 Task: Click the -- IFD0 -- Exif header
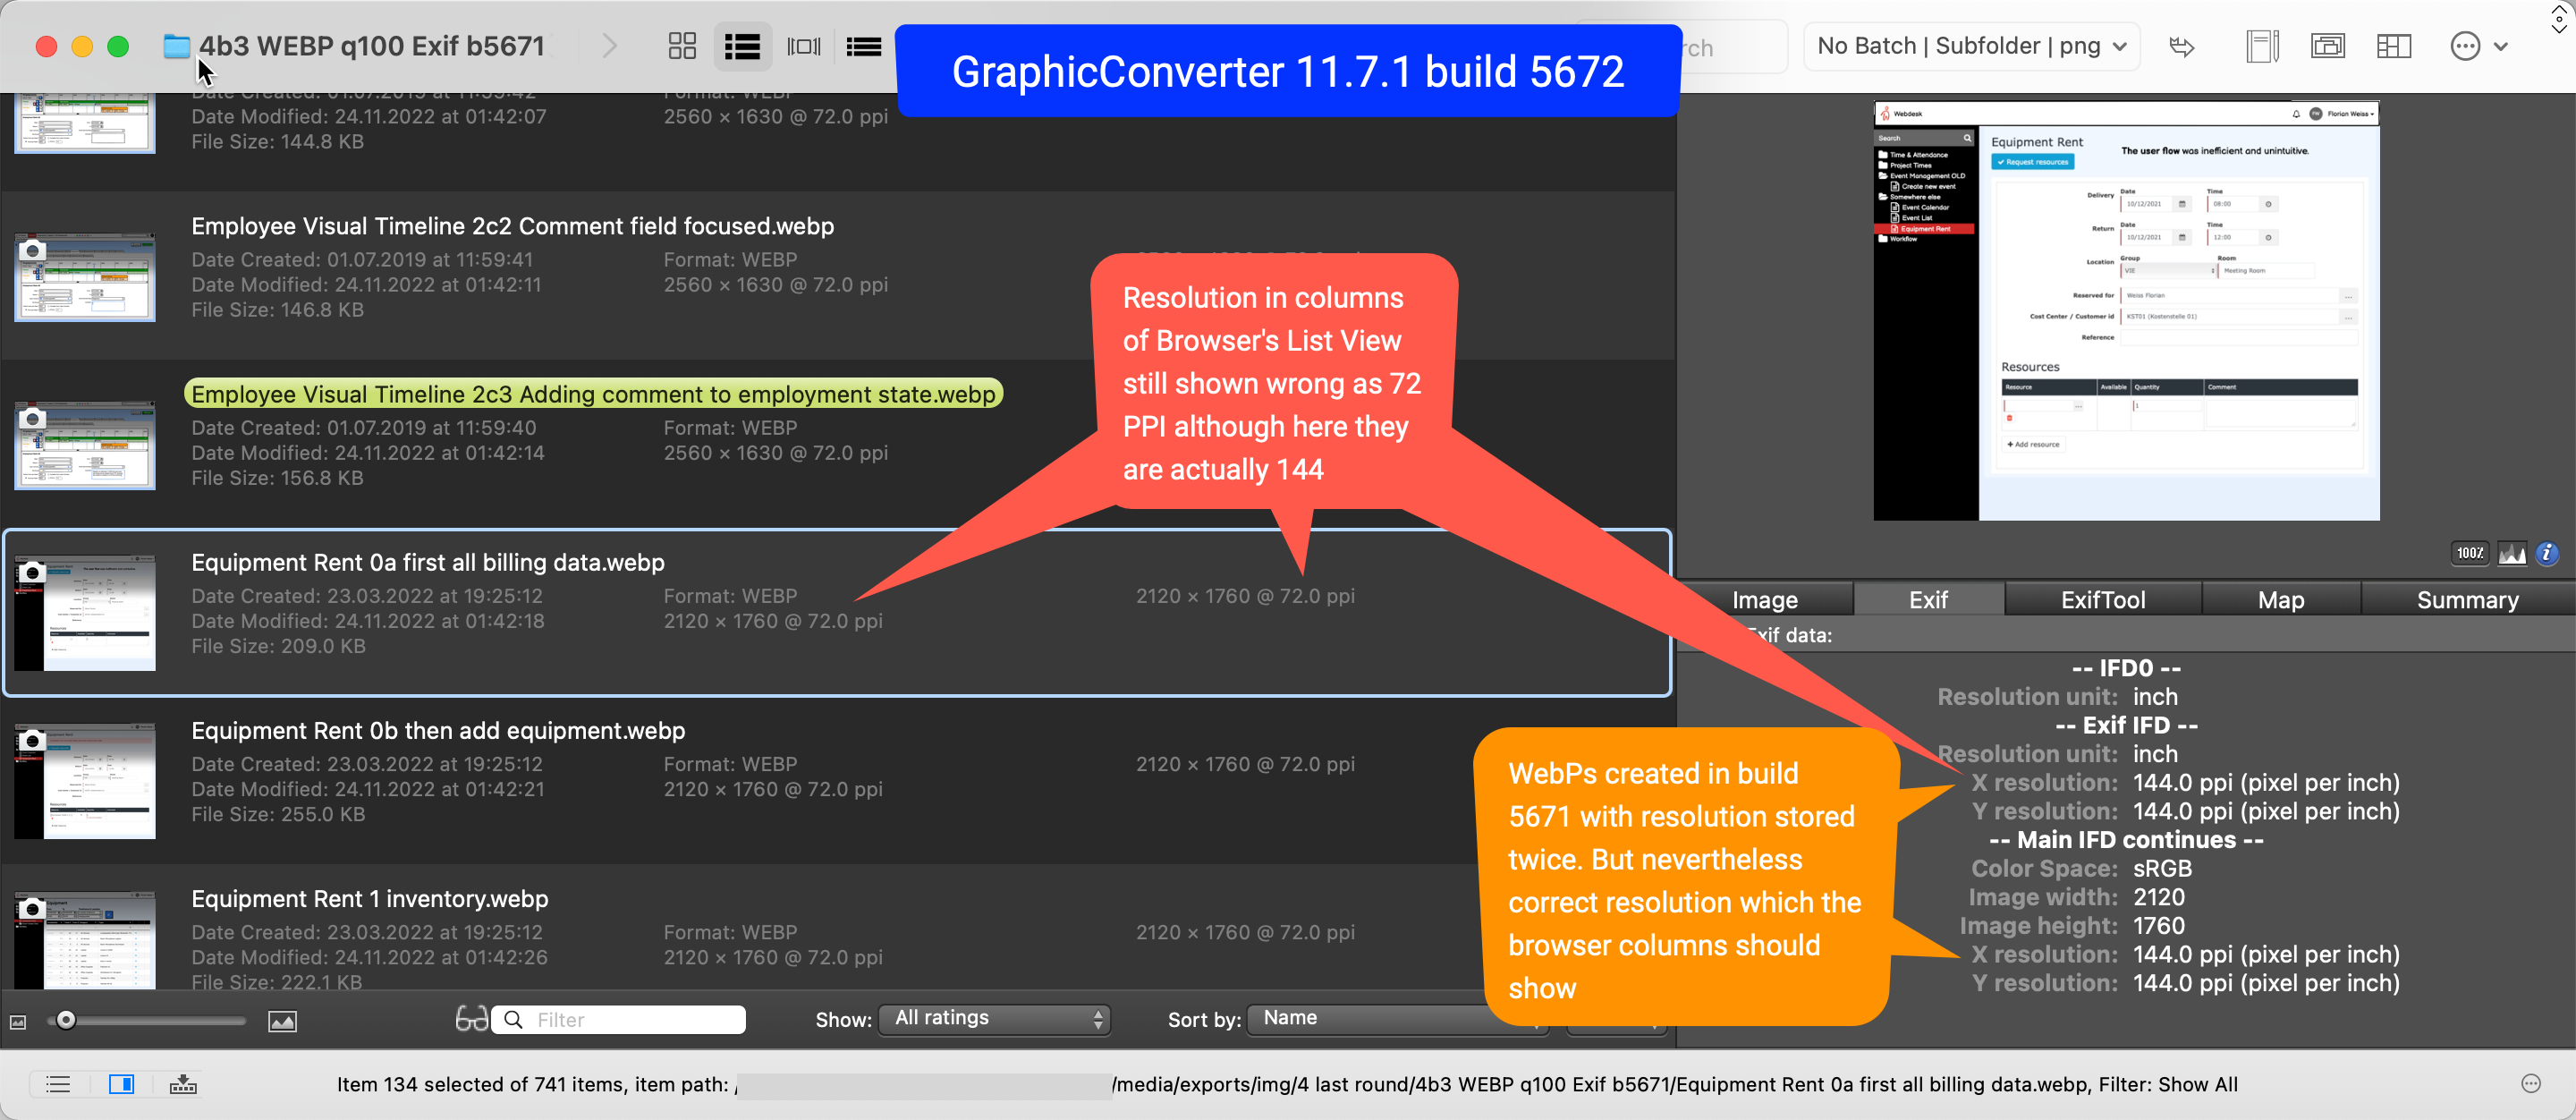pyautogui.click(x=2126, y=668)
